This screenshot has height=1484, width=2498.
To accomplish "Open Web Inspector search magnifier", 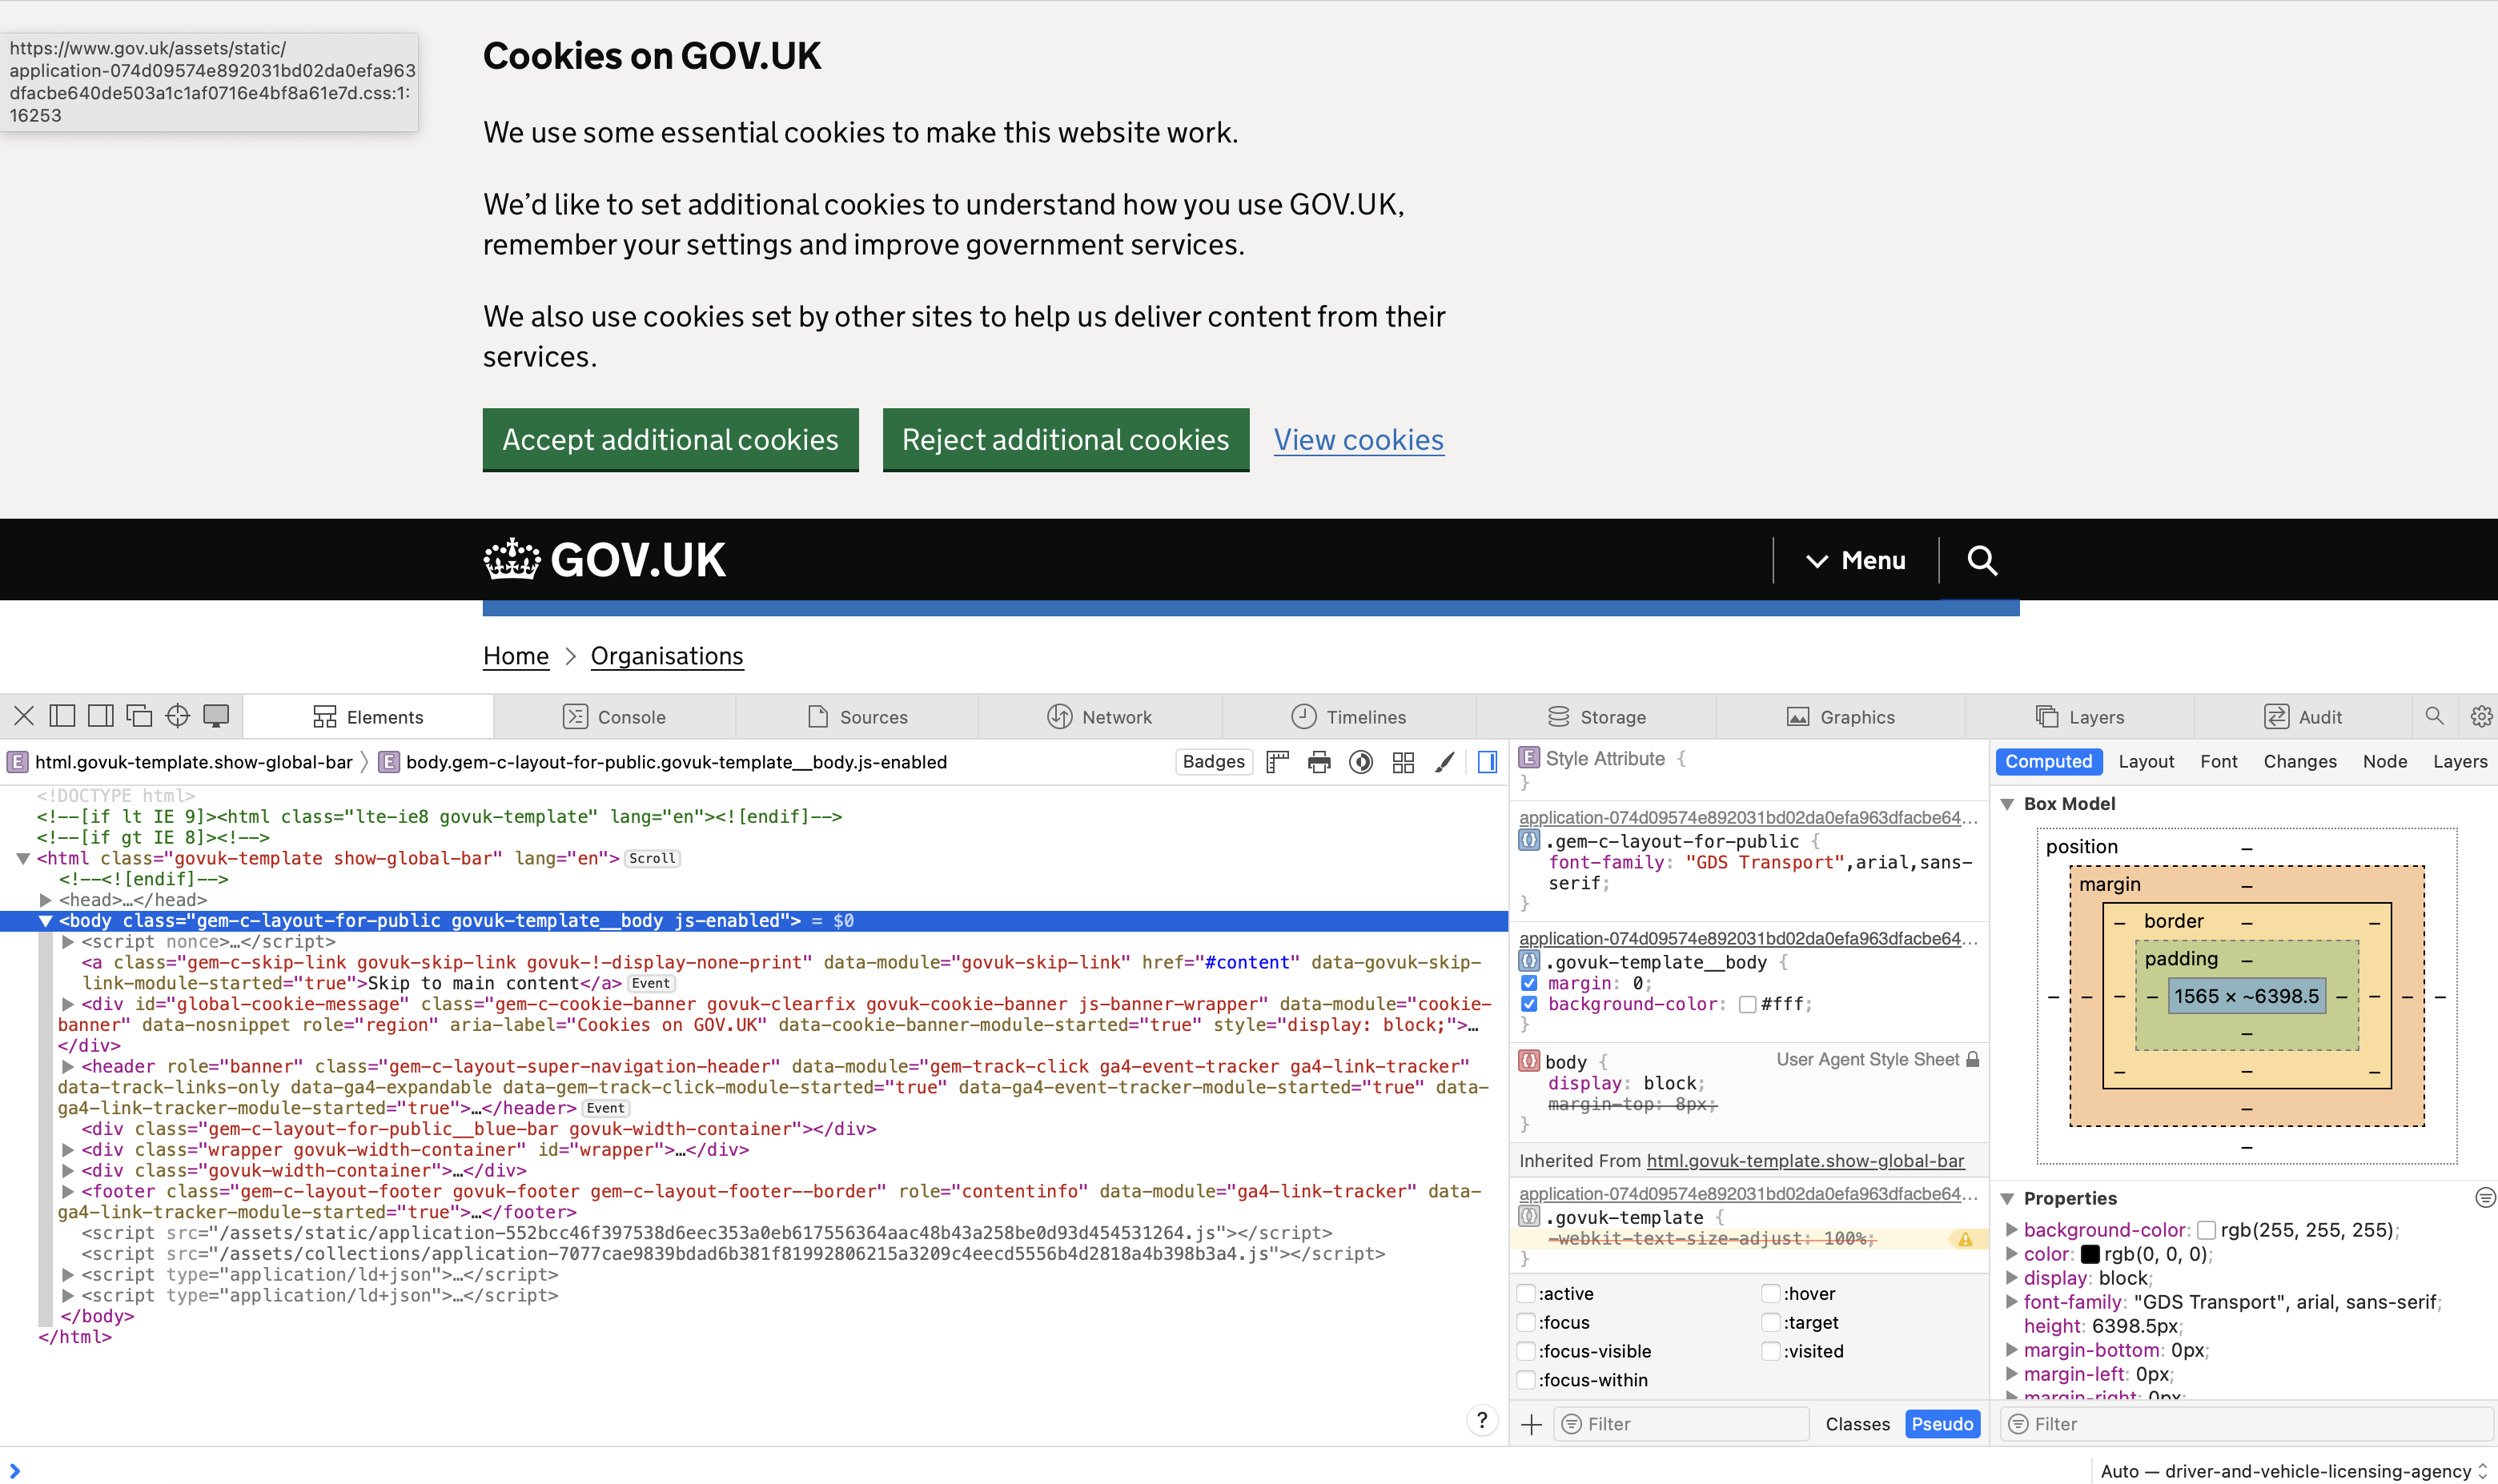I will [2434, 716].
